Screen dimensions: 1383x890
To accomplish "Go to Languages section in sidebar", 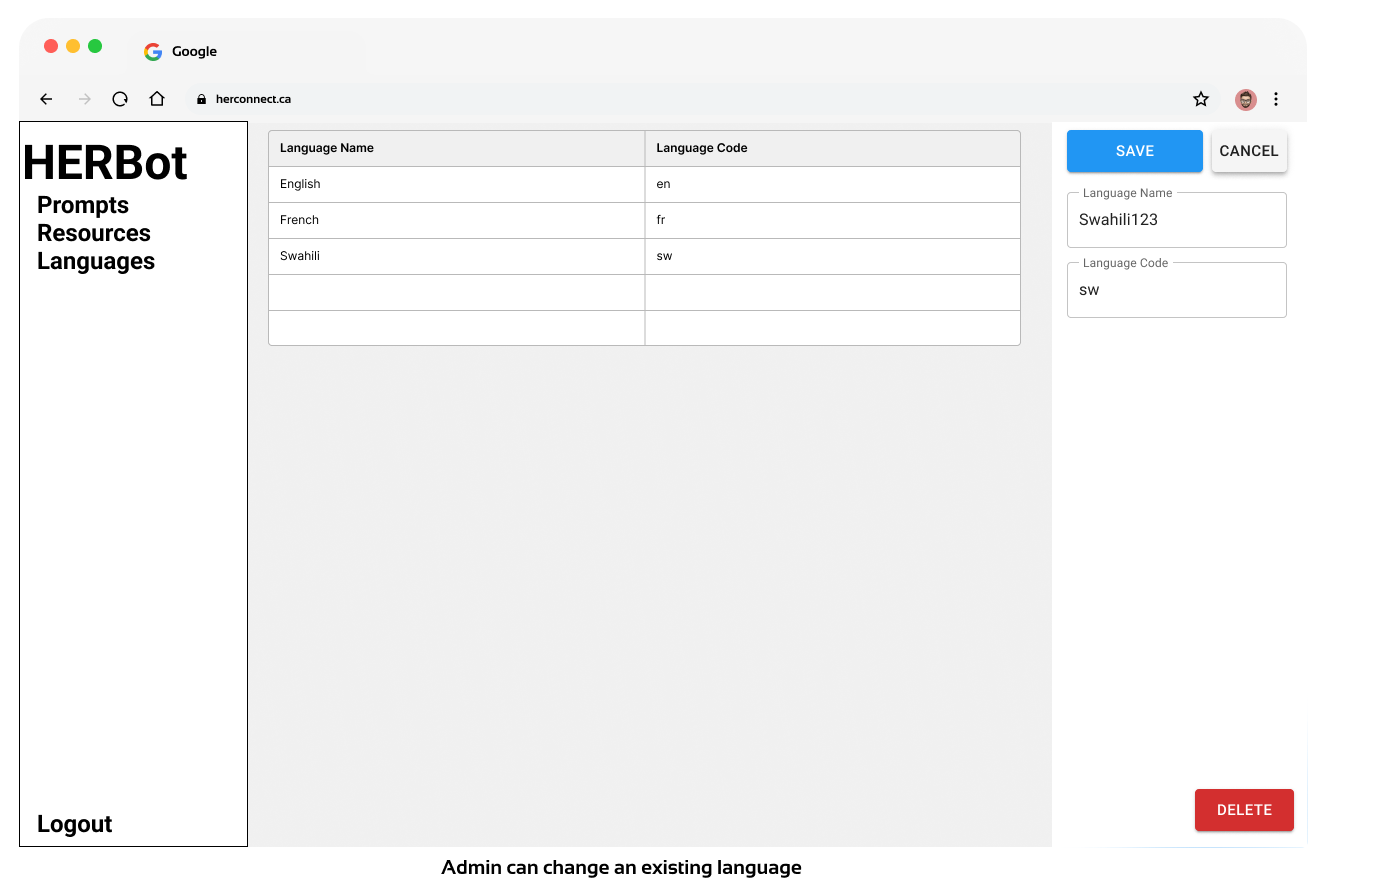I will point(96,261).
